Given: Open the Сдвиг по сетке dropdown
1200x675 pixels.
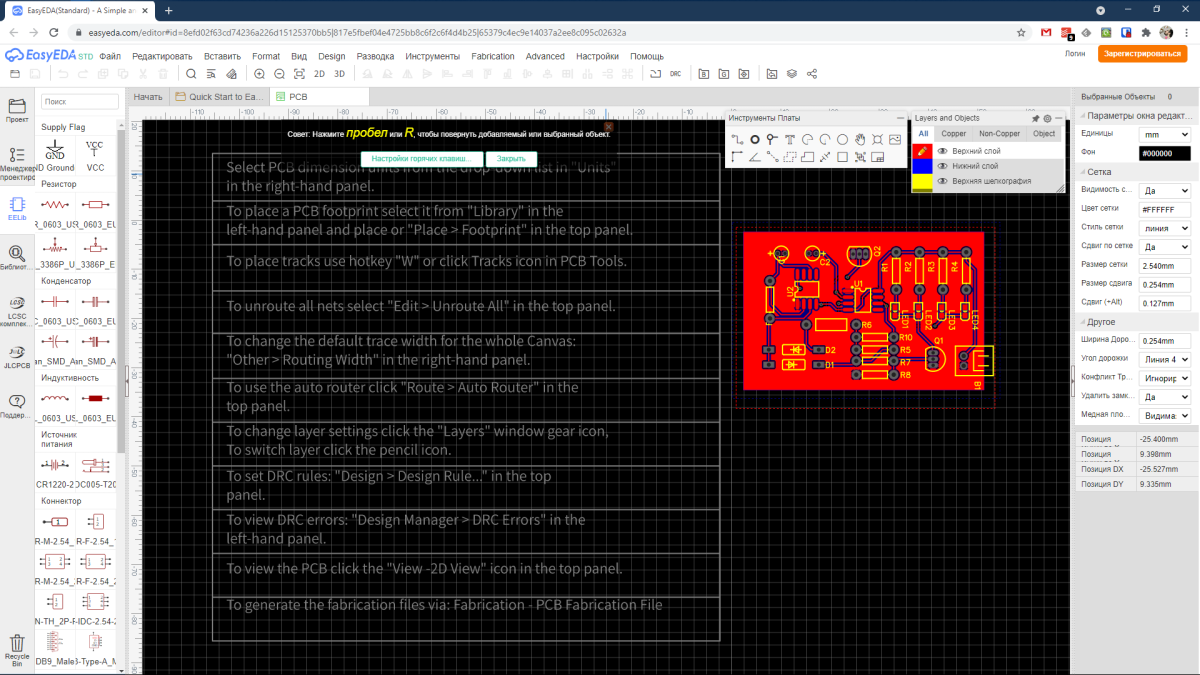Looking at the screenshot, I should [1165, 246].
